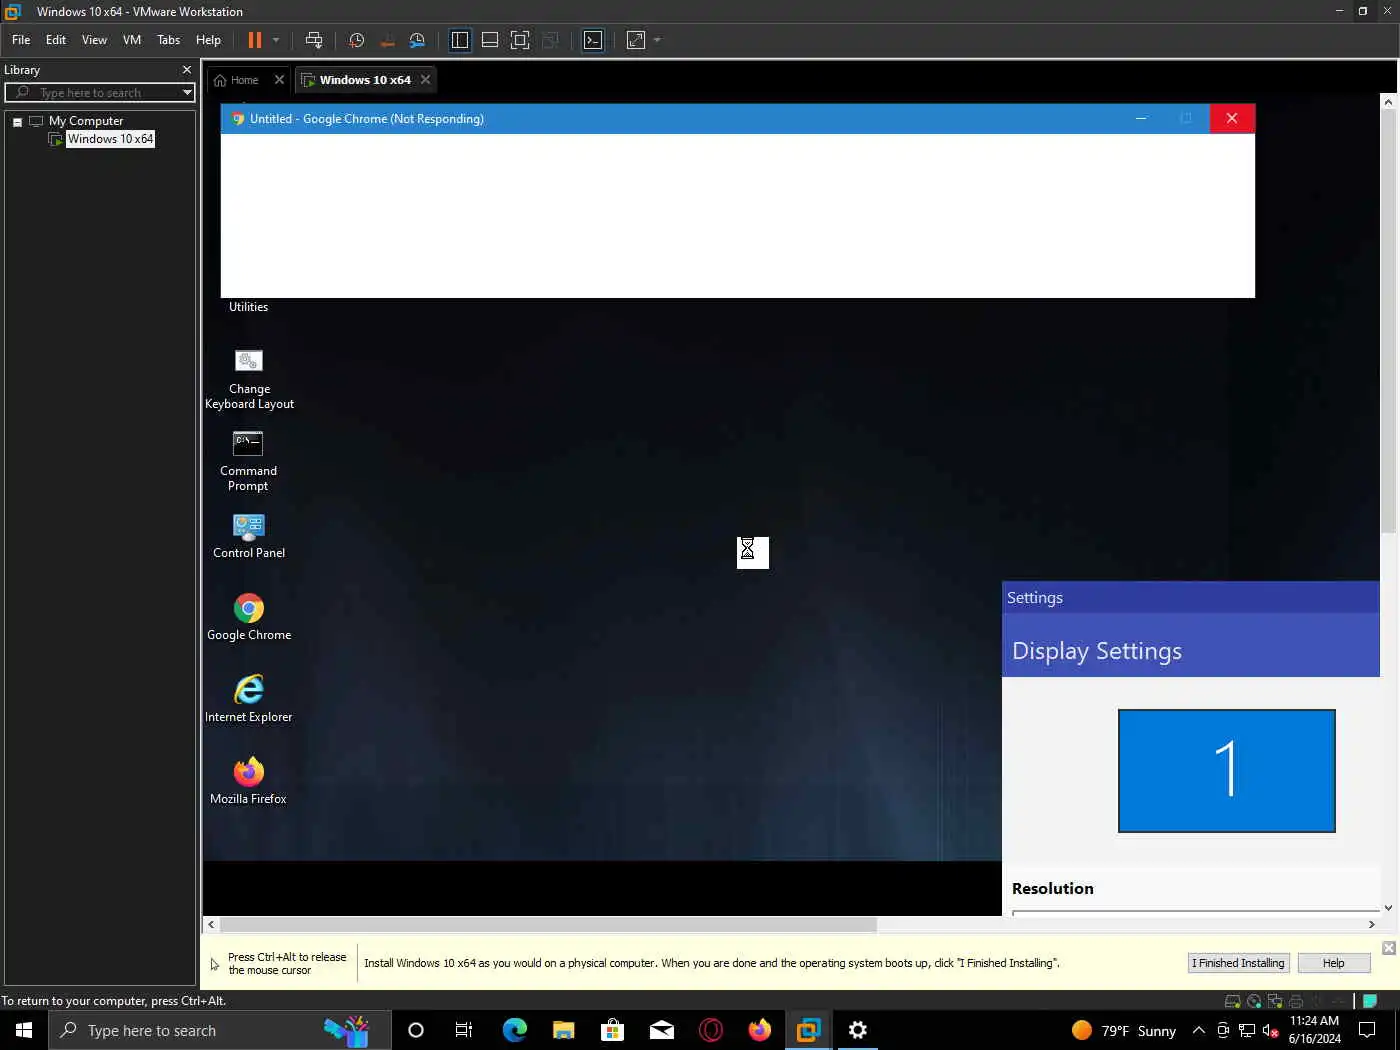Click the CD/DVD device status icon
1400x1050 pixels.
[1254, 1001]
